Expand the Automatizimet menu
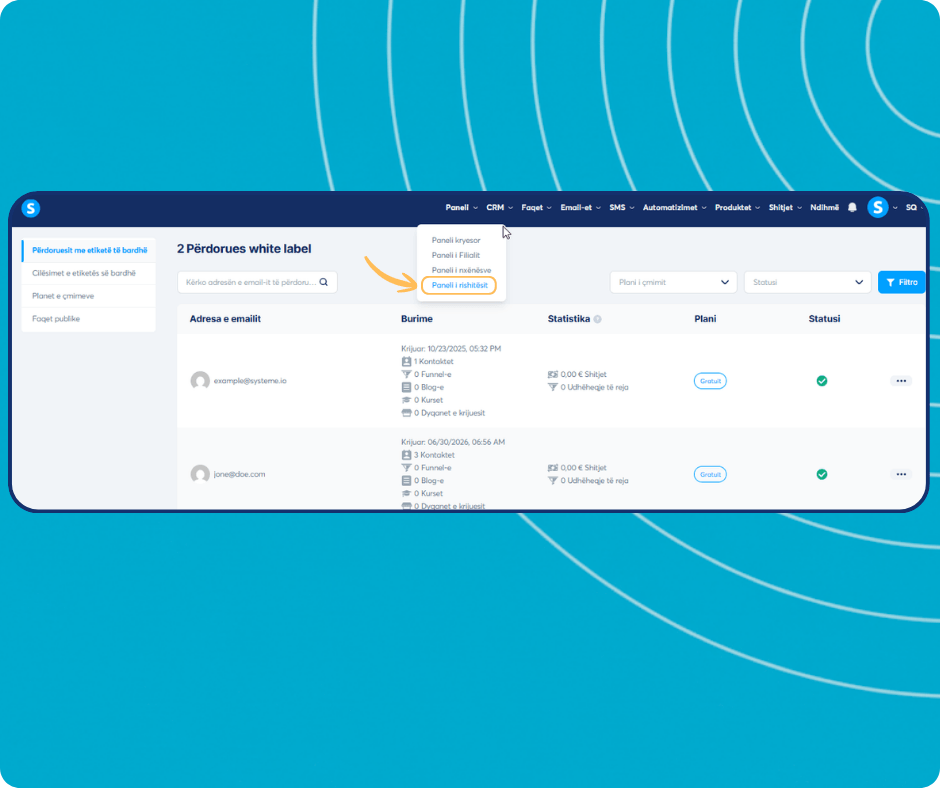Screen dimensions: 940x788 coord(674,207)
